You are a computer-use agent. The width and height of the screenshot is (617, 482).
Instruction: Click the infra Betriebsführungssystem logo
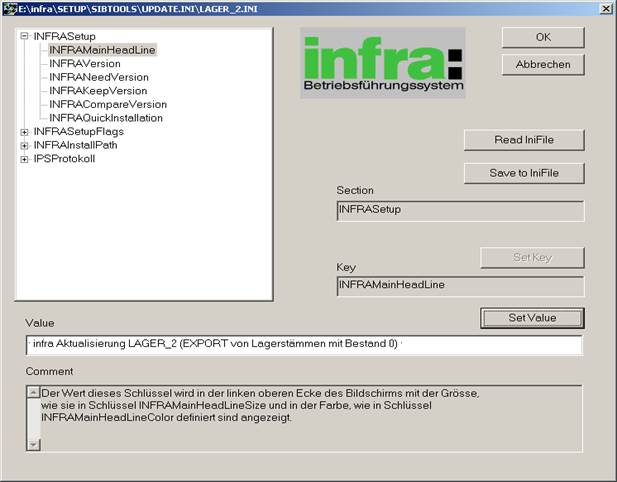click(x=383, y=62)
